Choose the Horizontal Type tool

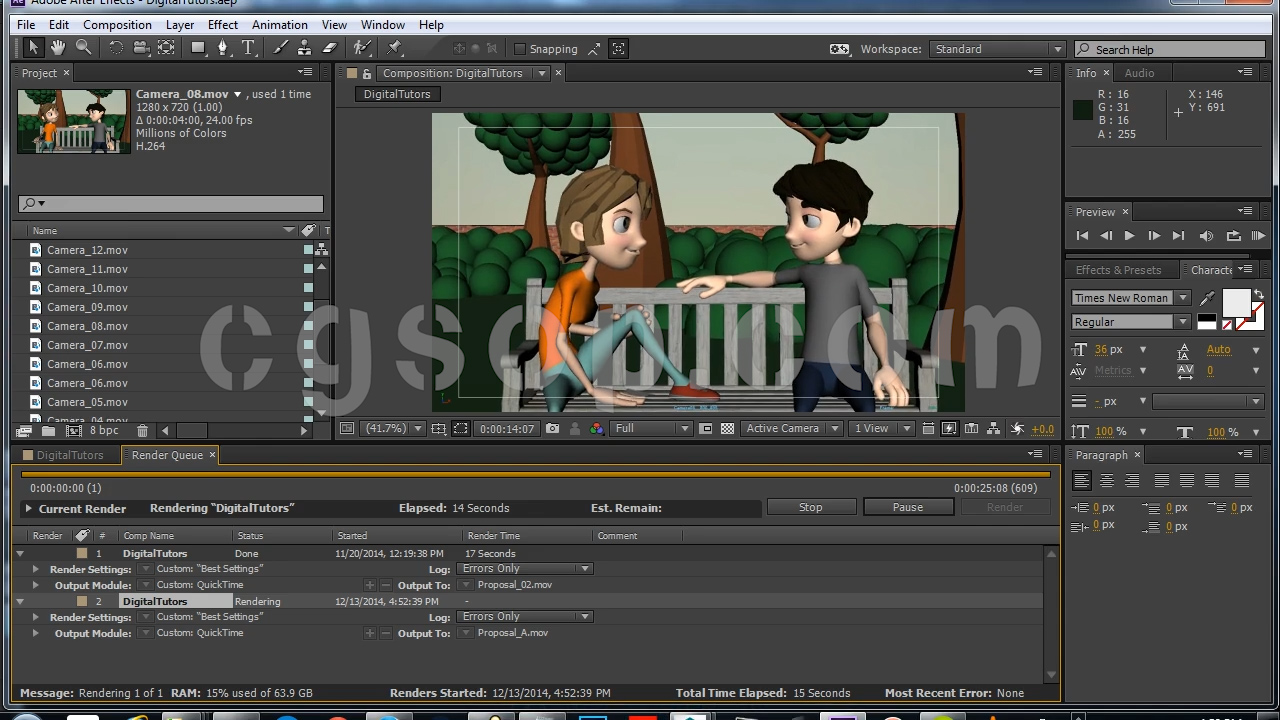click(x=248, y=48)
